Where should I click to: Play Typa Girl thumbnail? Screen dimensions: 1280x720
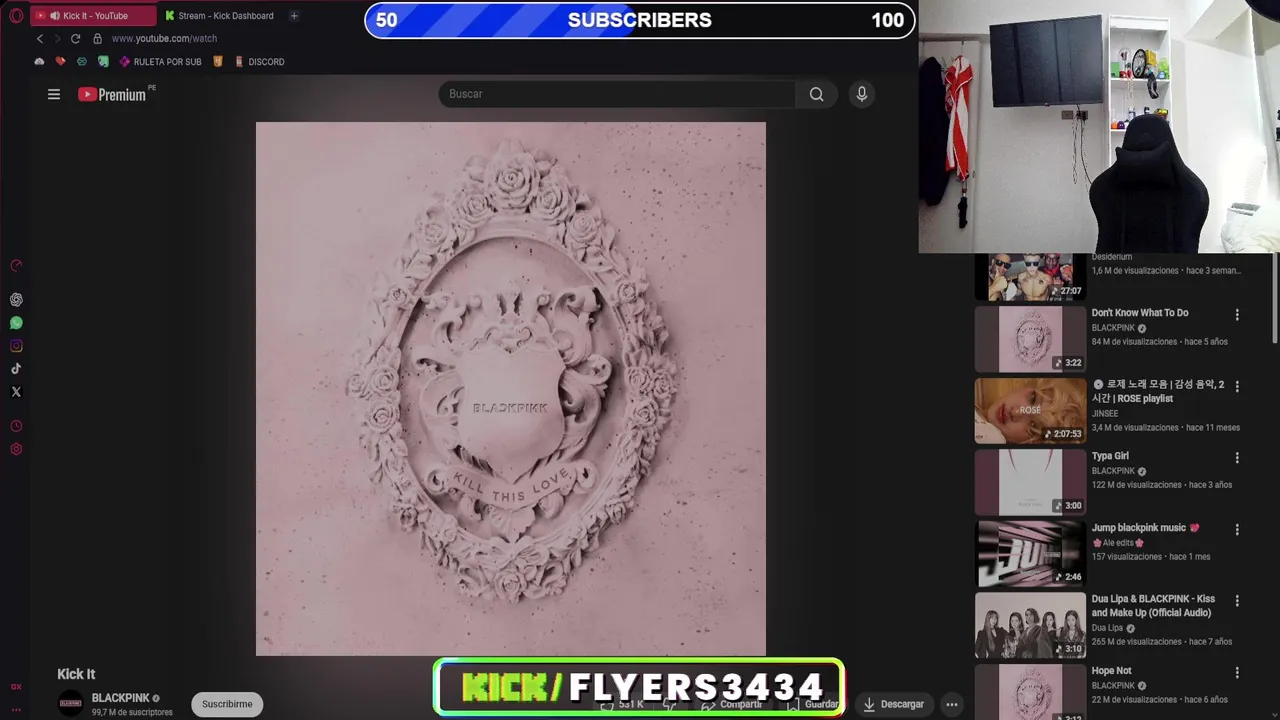point(1030,482)
